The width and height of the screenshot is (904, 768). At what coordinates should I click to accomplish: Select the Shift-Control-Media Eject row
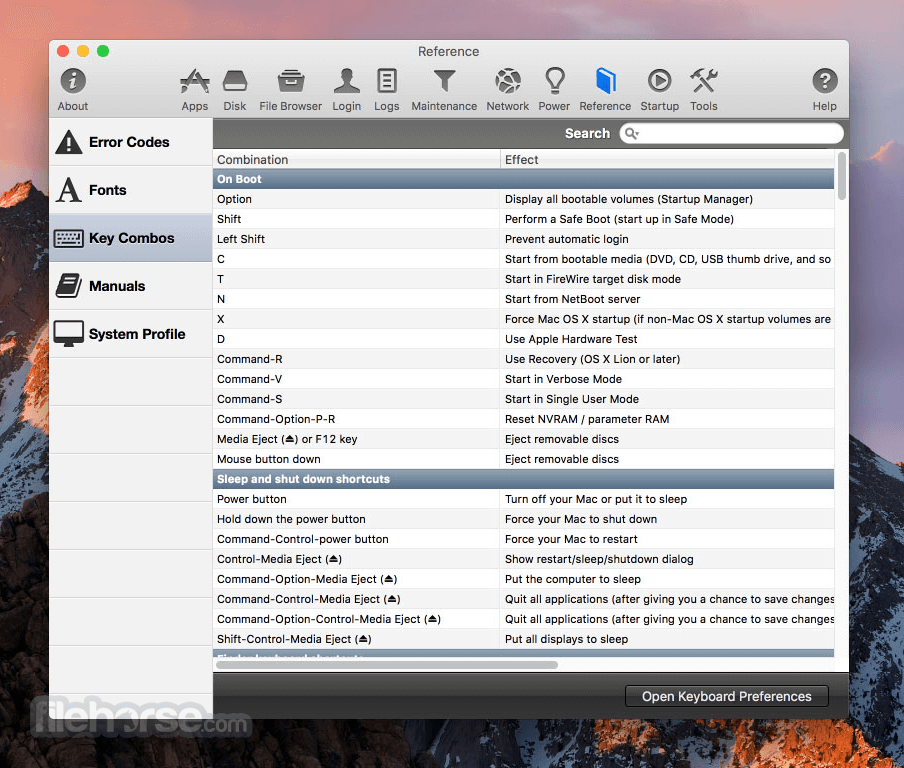[x=523, y=639]
